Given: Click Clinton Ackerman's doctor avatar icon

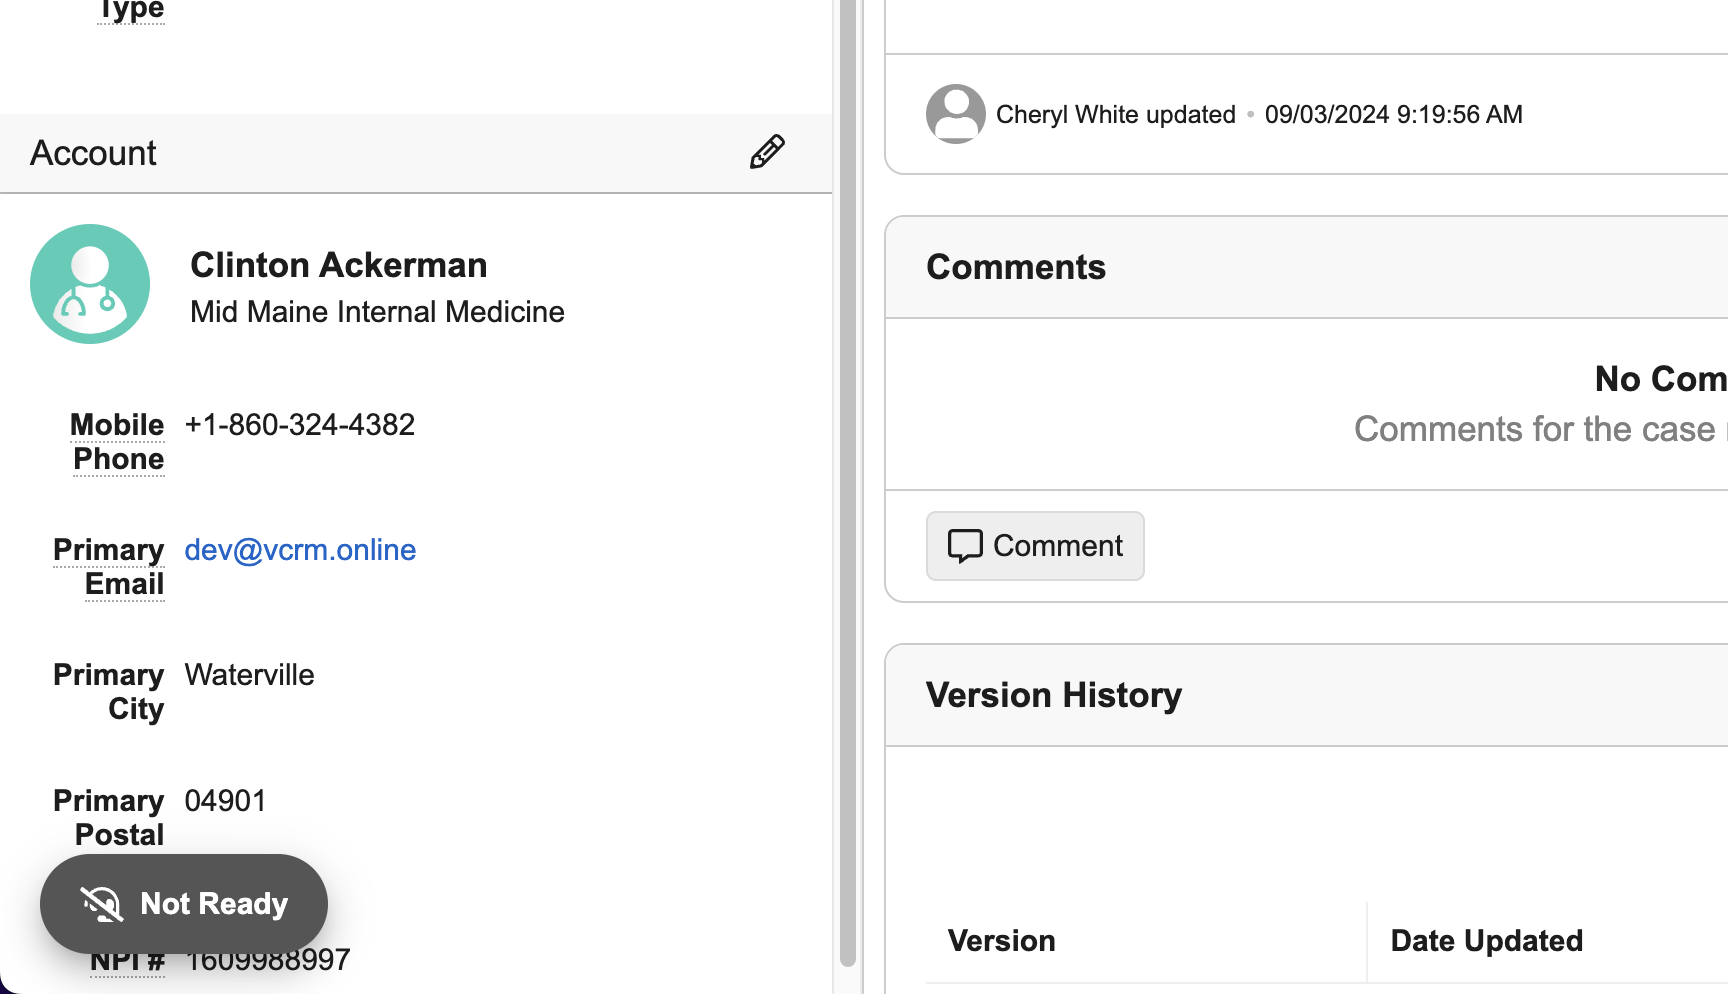Looking at the screenshot, I should pyautogui.click(x=90, y=284).
